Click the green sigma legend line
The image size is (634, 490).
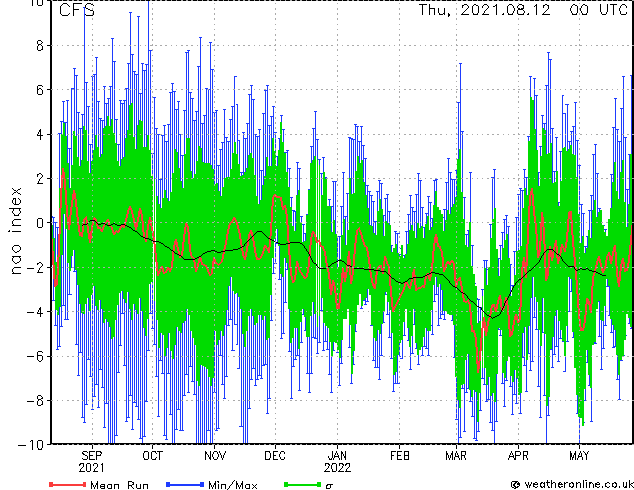coord(302,484)
